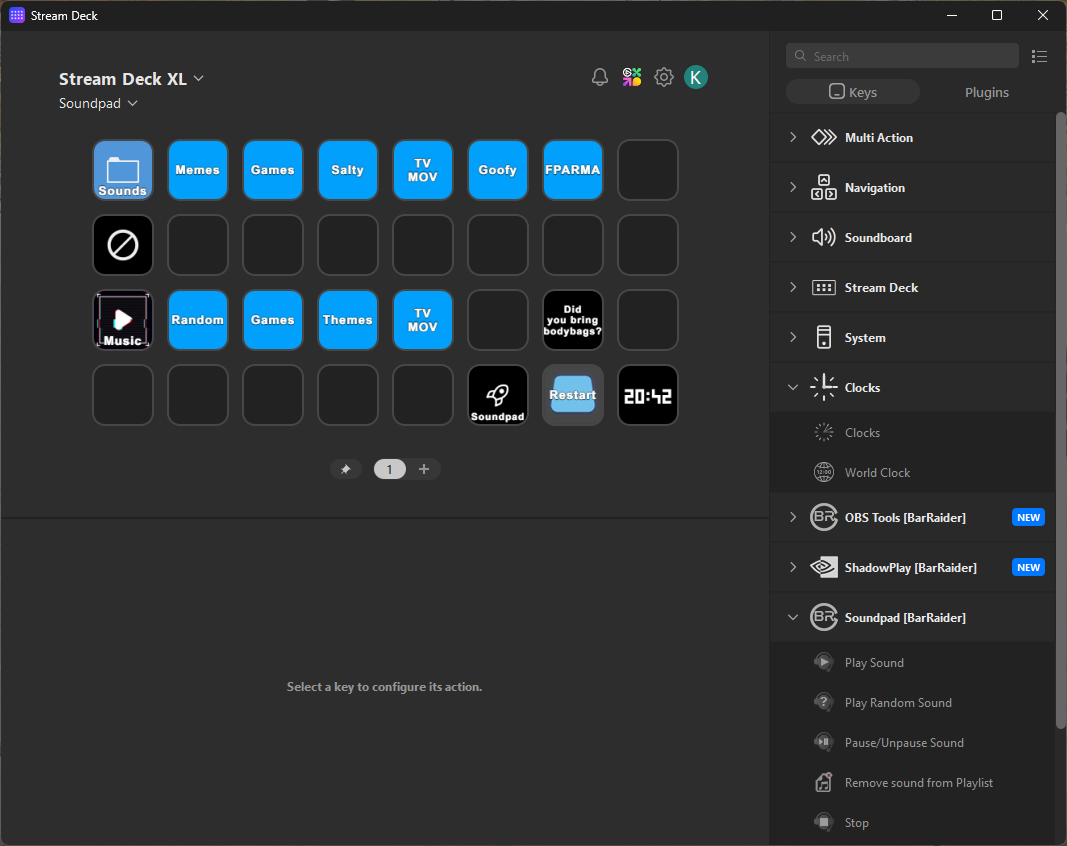This screenshot has width=1067, height=846.
Task: Expand the Multi Action category
Action: point(913,137)
